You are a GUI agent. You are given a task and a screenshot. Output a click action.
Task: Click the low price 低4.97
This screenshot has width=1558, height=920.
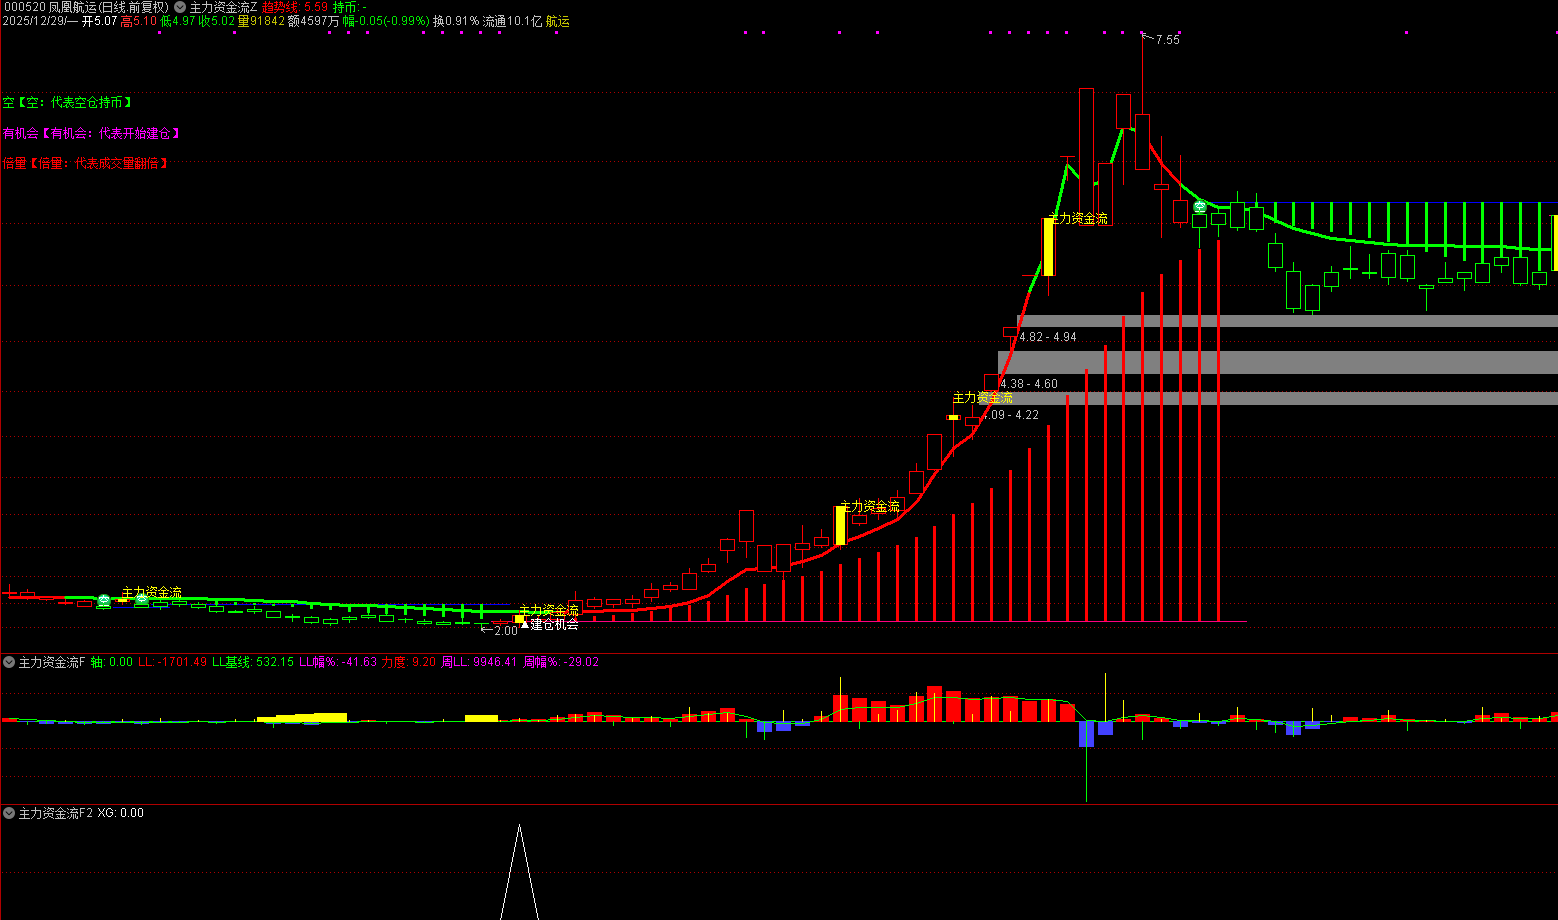(178, 21)
